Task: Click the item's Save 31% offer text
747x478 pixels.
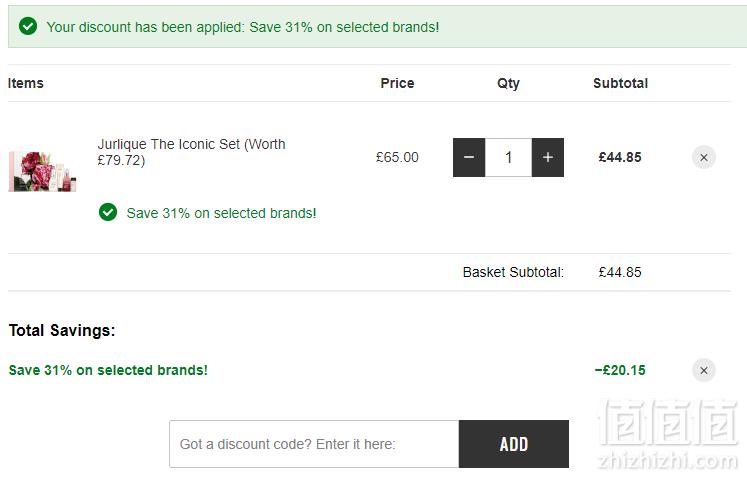Action: coord(222,213)
